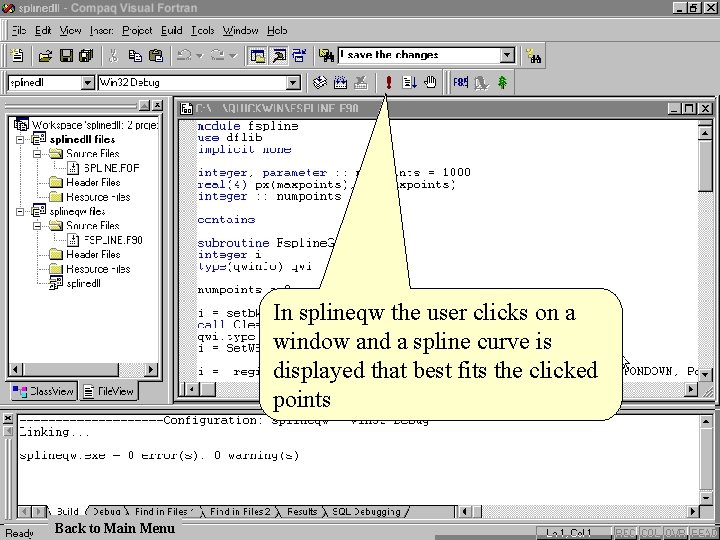Open the Edit menu
Screen dimensions: 720x540
point(43,31)
